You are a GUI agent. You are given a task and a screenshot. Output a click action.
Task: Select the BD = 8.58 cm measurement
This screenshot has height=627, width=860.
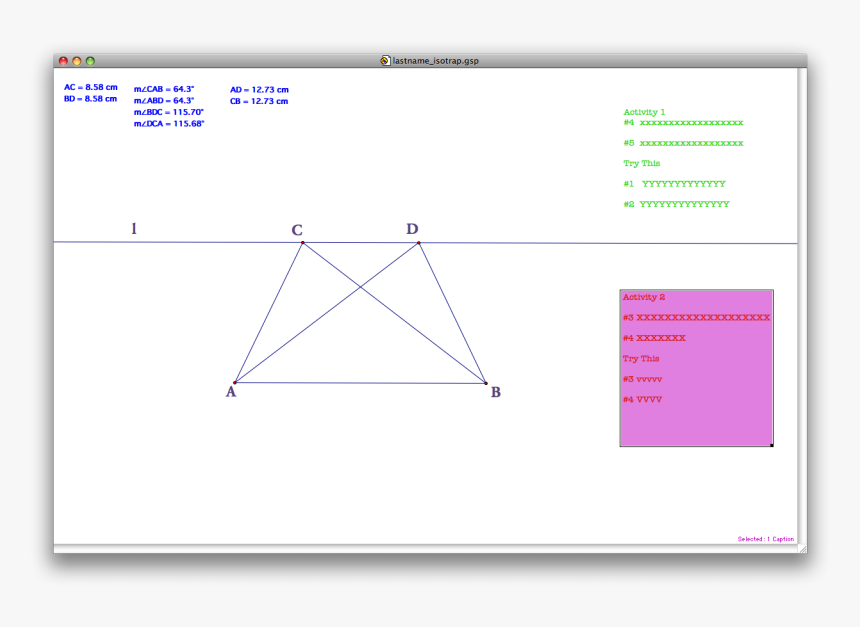(92, 99)
